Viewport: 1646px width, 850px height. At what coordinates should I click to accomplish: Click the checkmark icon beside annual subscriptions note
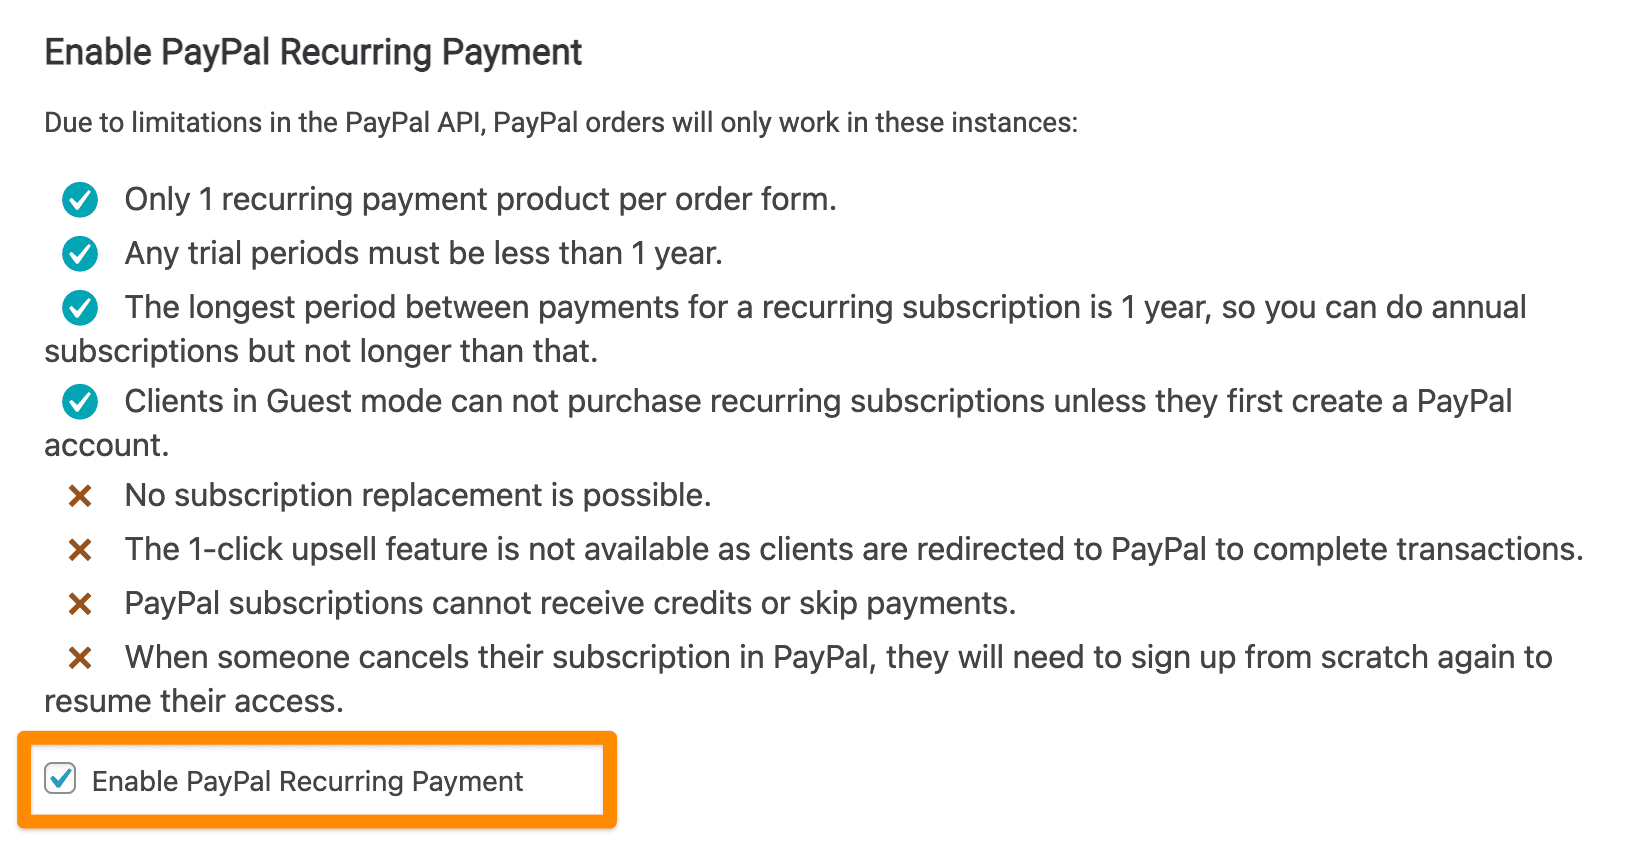click(79, 308)
